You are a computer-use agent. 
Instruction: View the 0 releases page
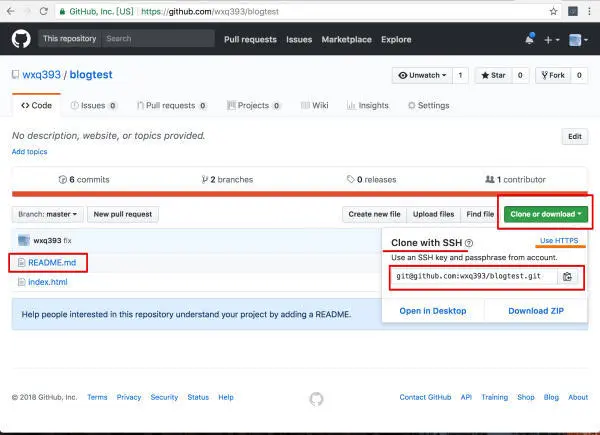371,179
